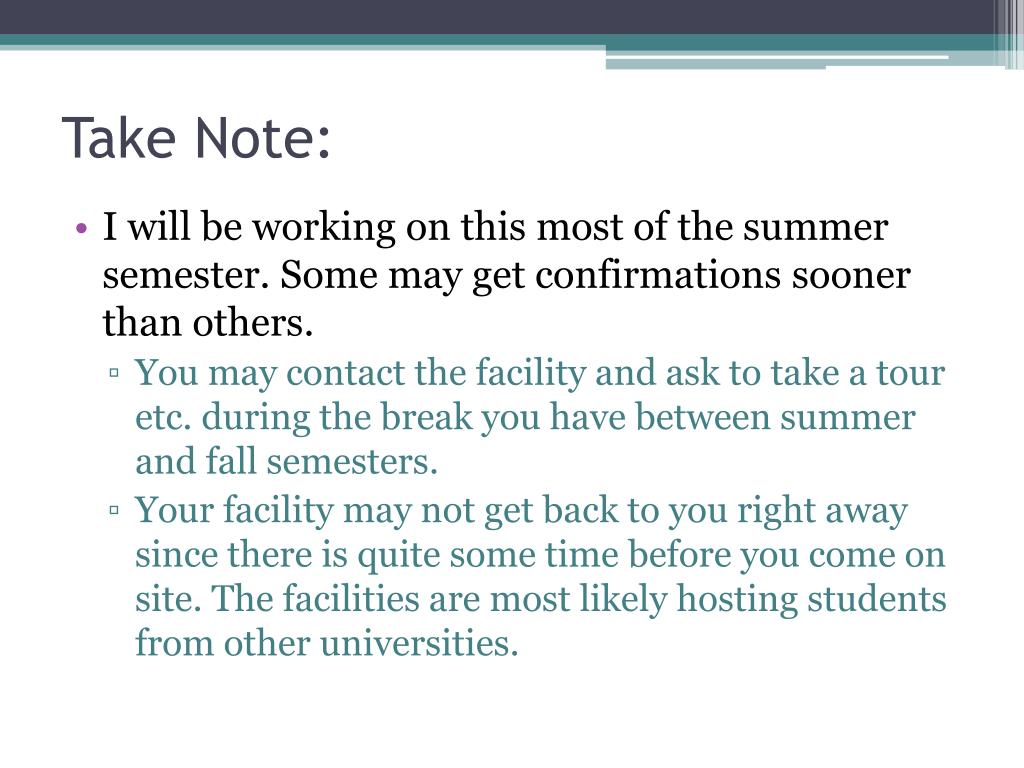Click the line 'site. The facilities are most likely'
The width and height of the screenshot is (1024, 768).
tap(541, 599)
